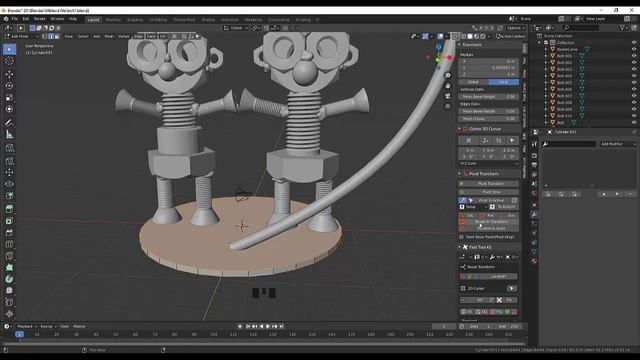Jump to the timeline start frame

[x=248, y=326]
